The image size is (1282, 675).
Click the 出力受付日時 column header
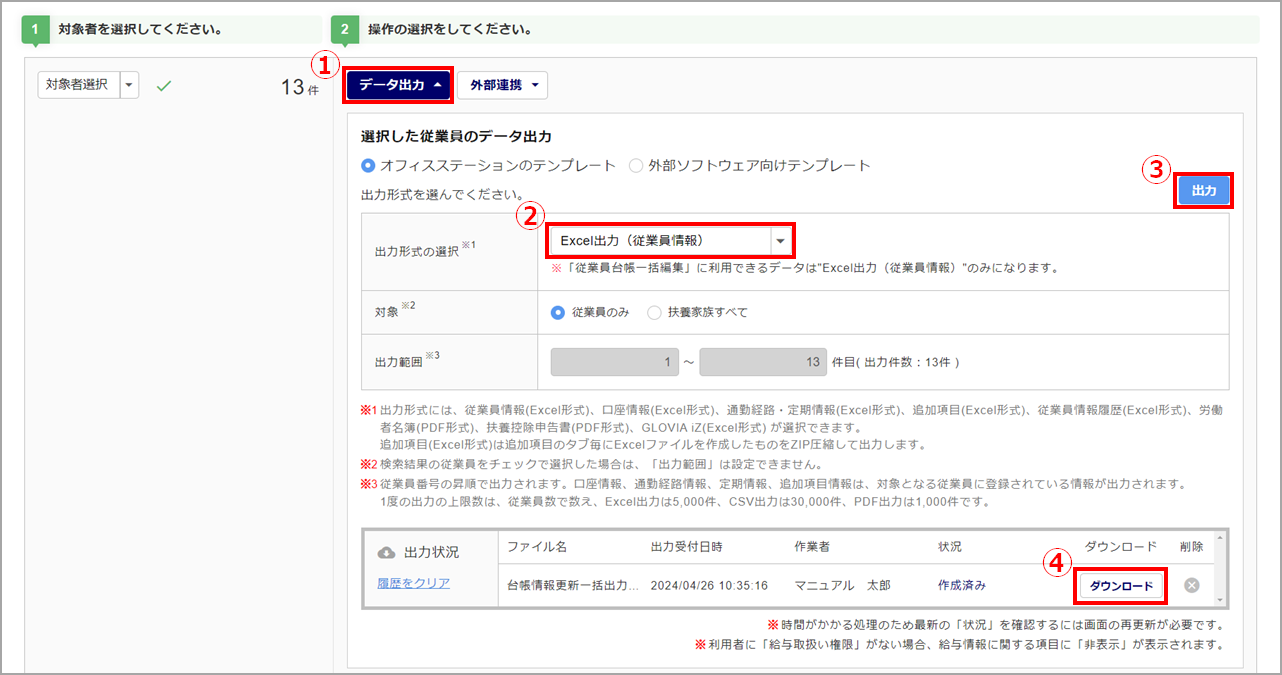pyautogui.click(x=686, y=547)
